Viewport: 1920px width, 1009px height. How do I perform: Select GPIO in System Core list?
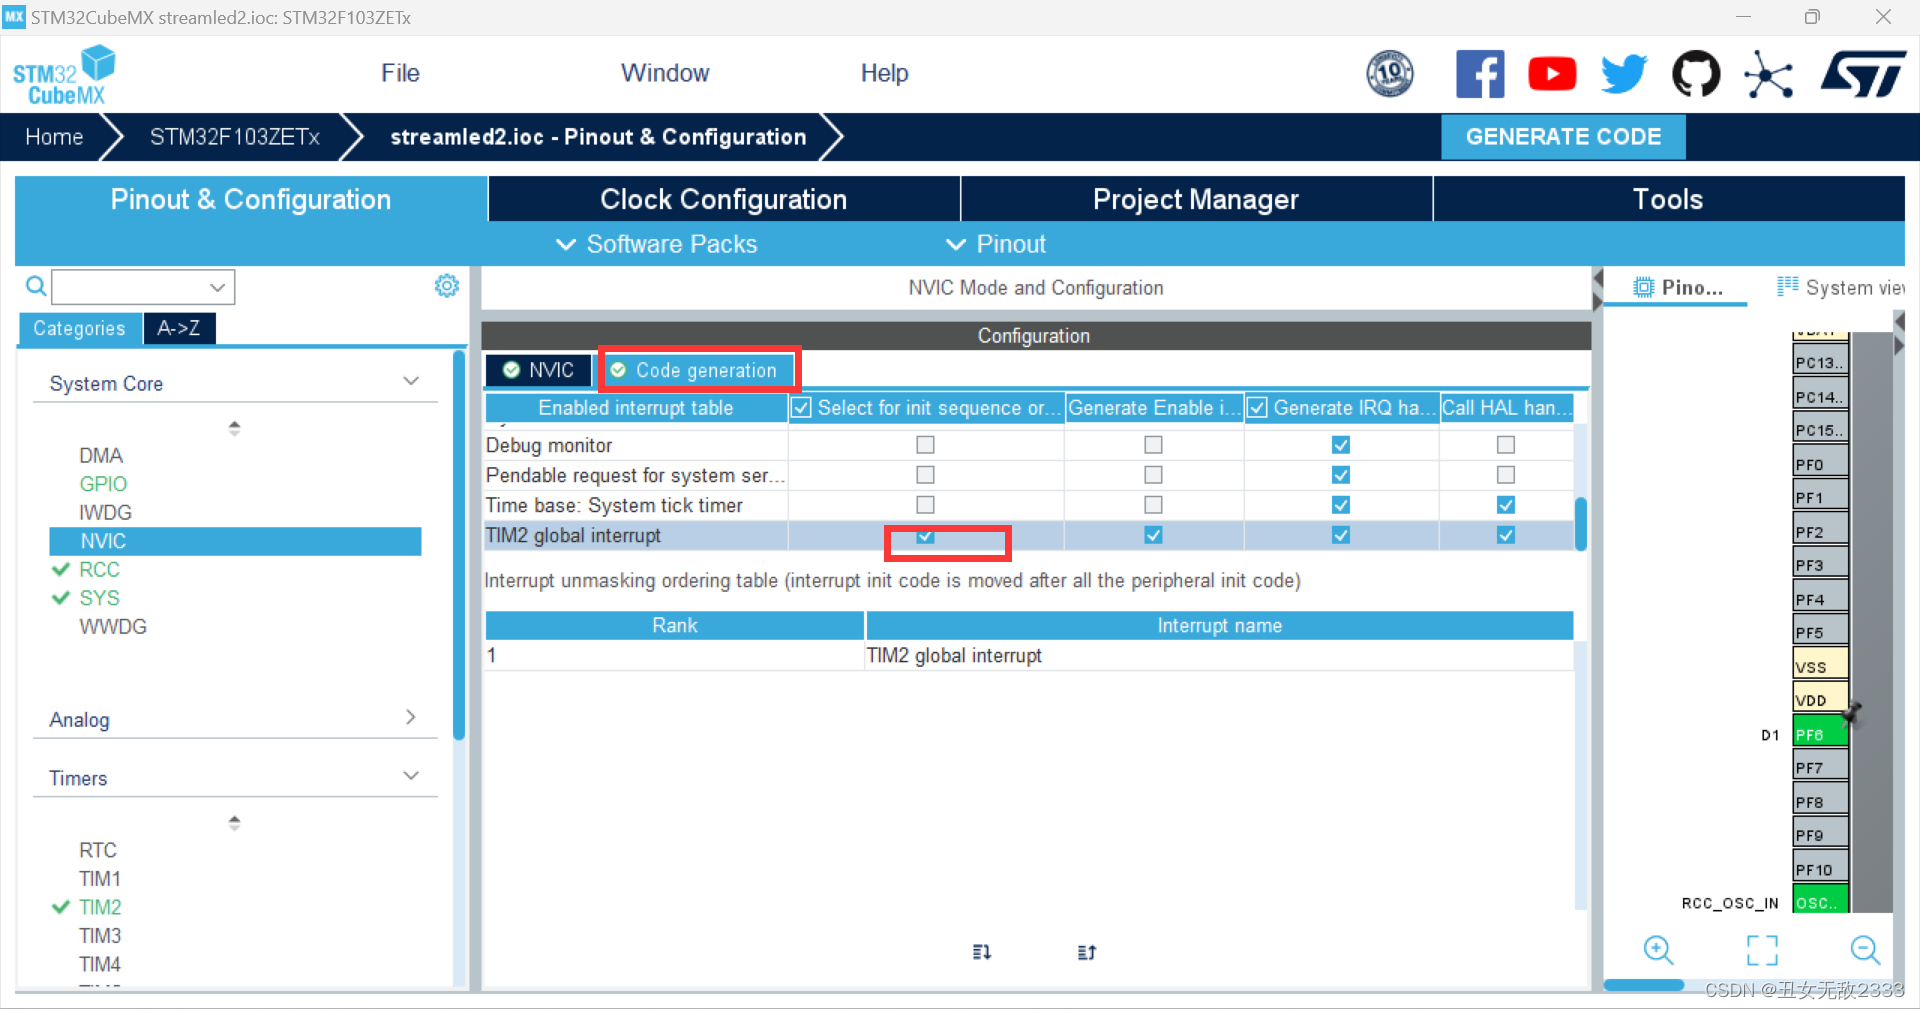(103, 484)
